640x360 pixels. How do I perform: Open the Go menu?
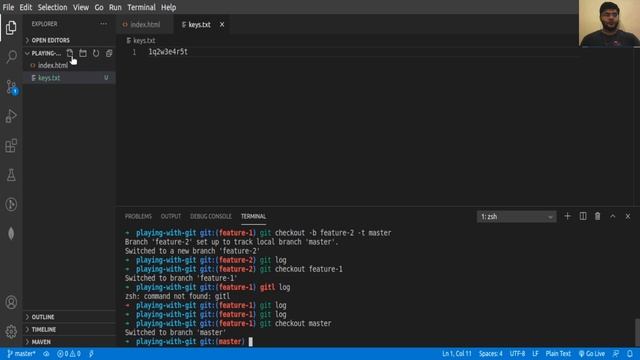99,7
